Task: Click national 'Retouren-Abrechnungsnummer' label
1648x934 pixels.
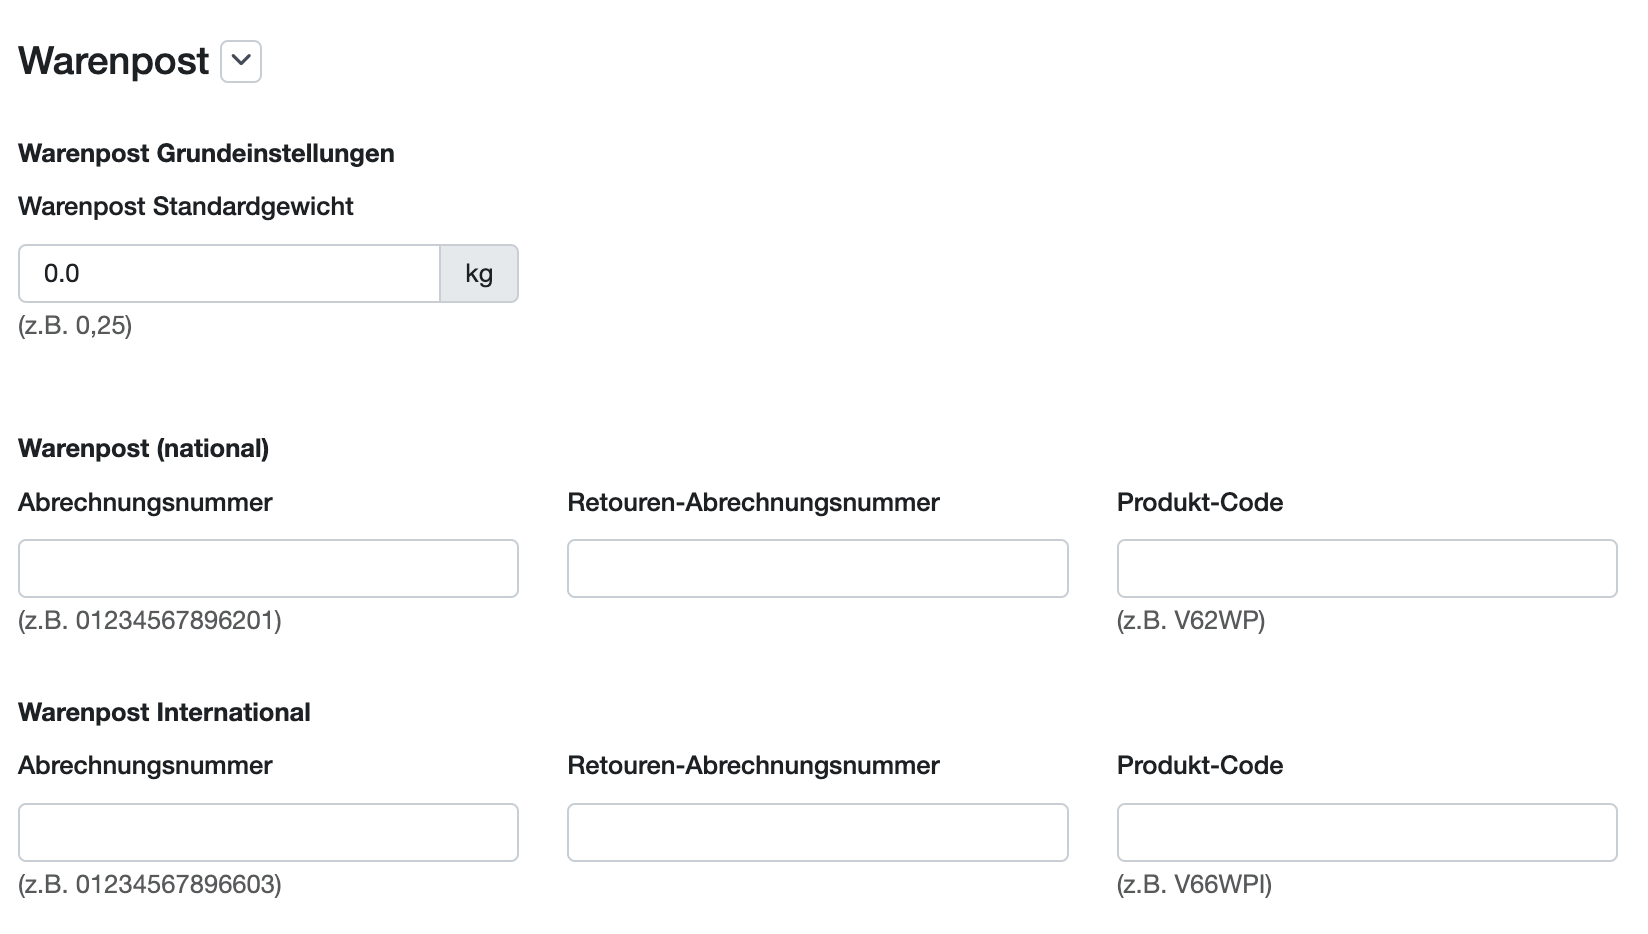Action: click(753, 502)
